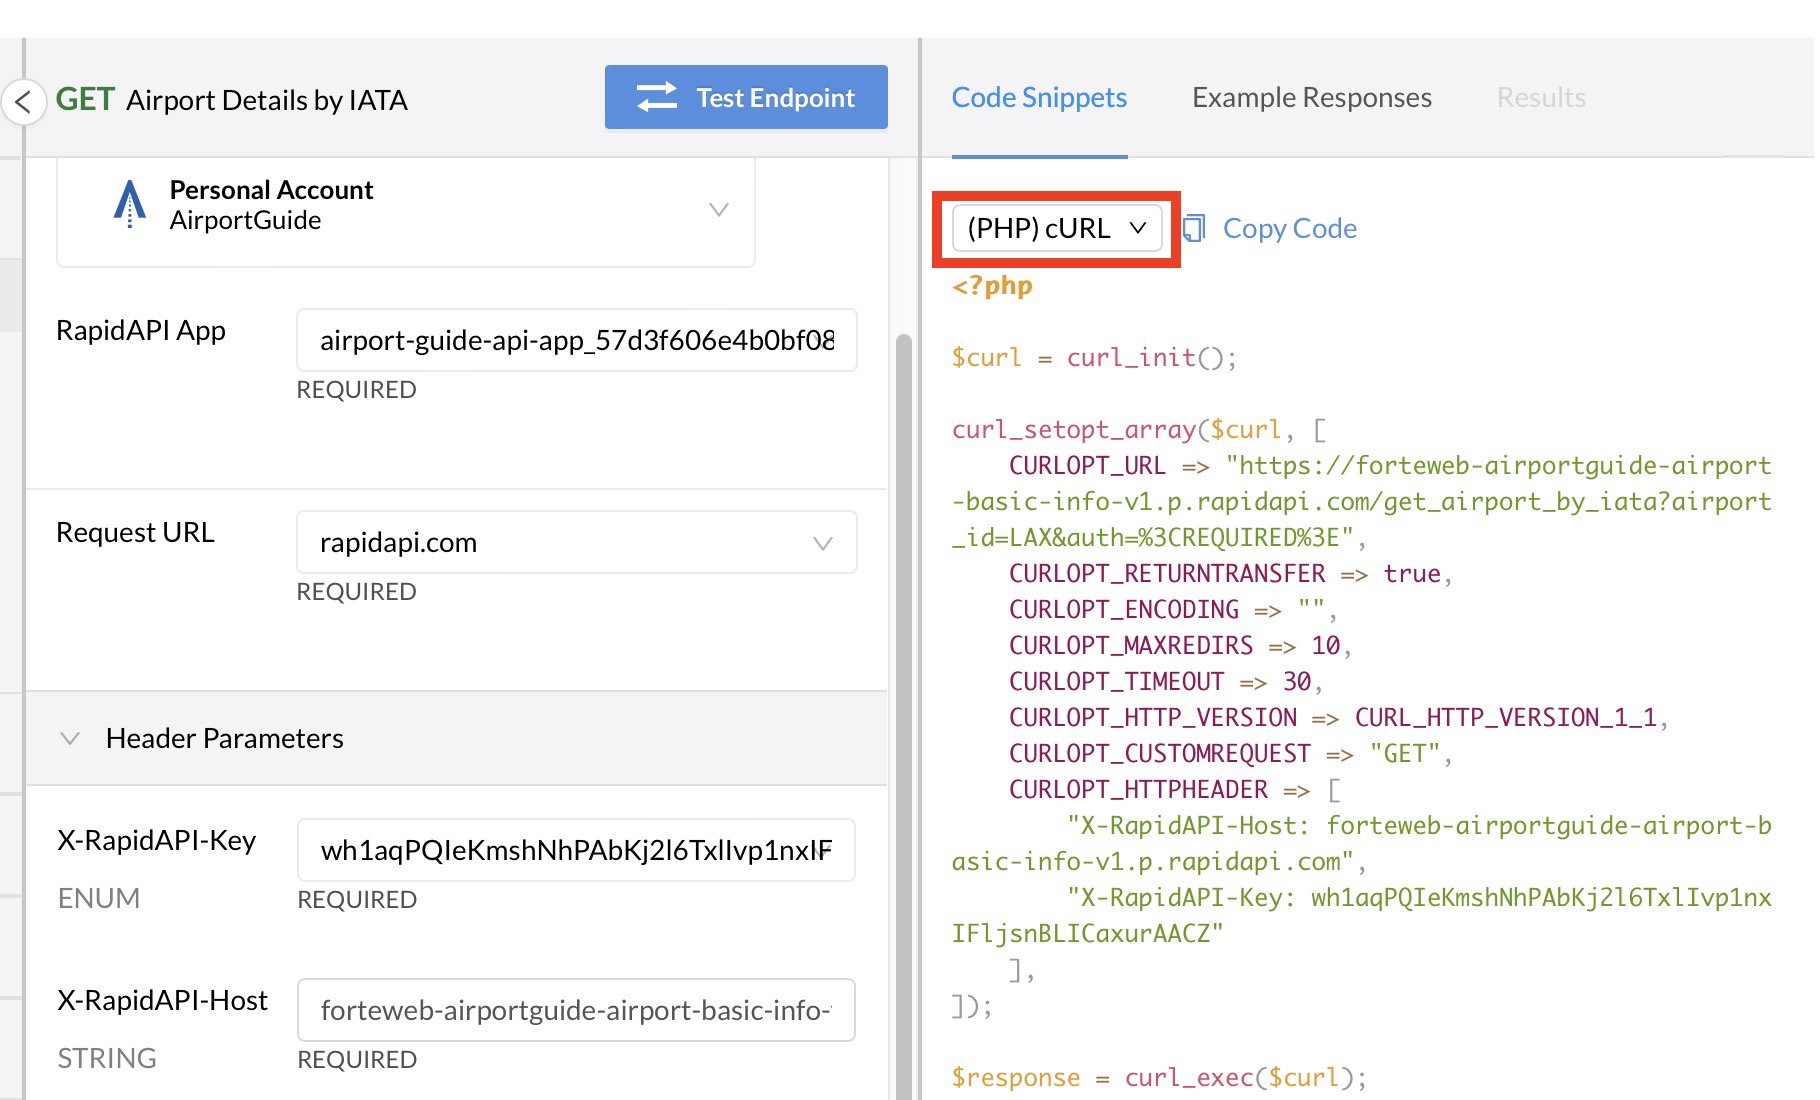1820x1100 pixels.
Task: Click the Copy Code link
Action: (1289, 229)
